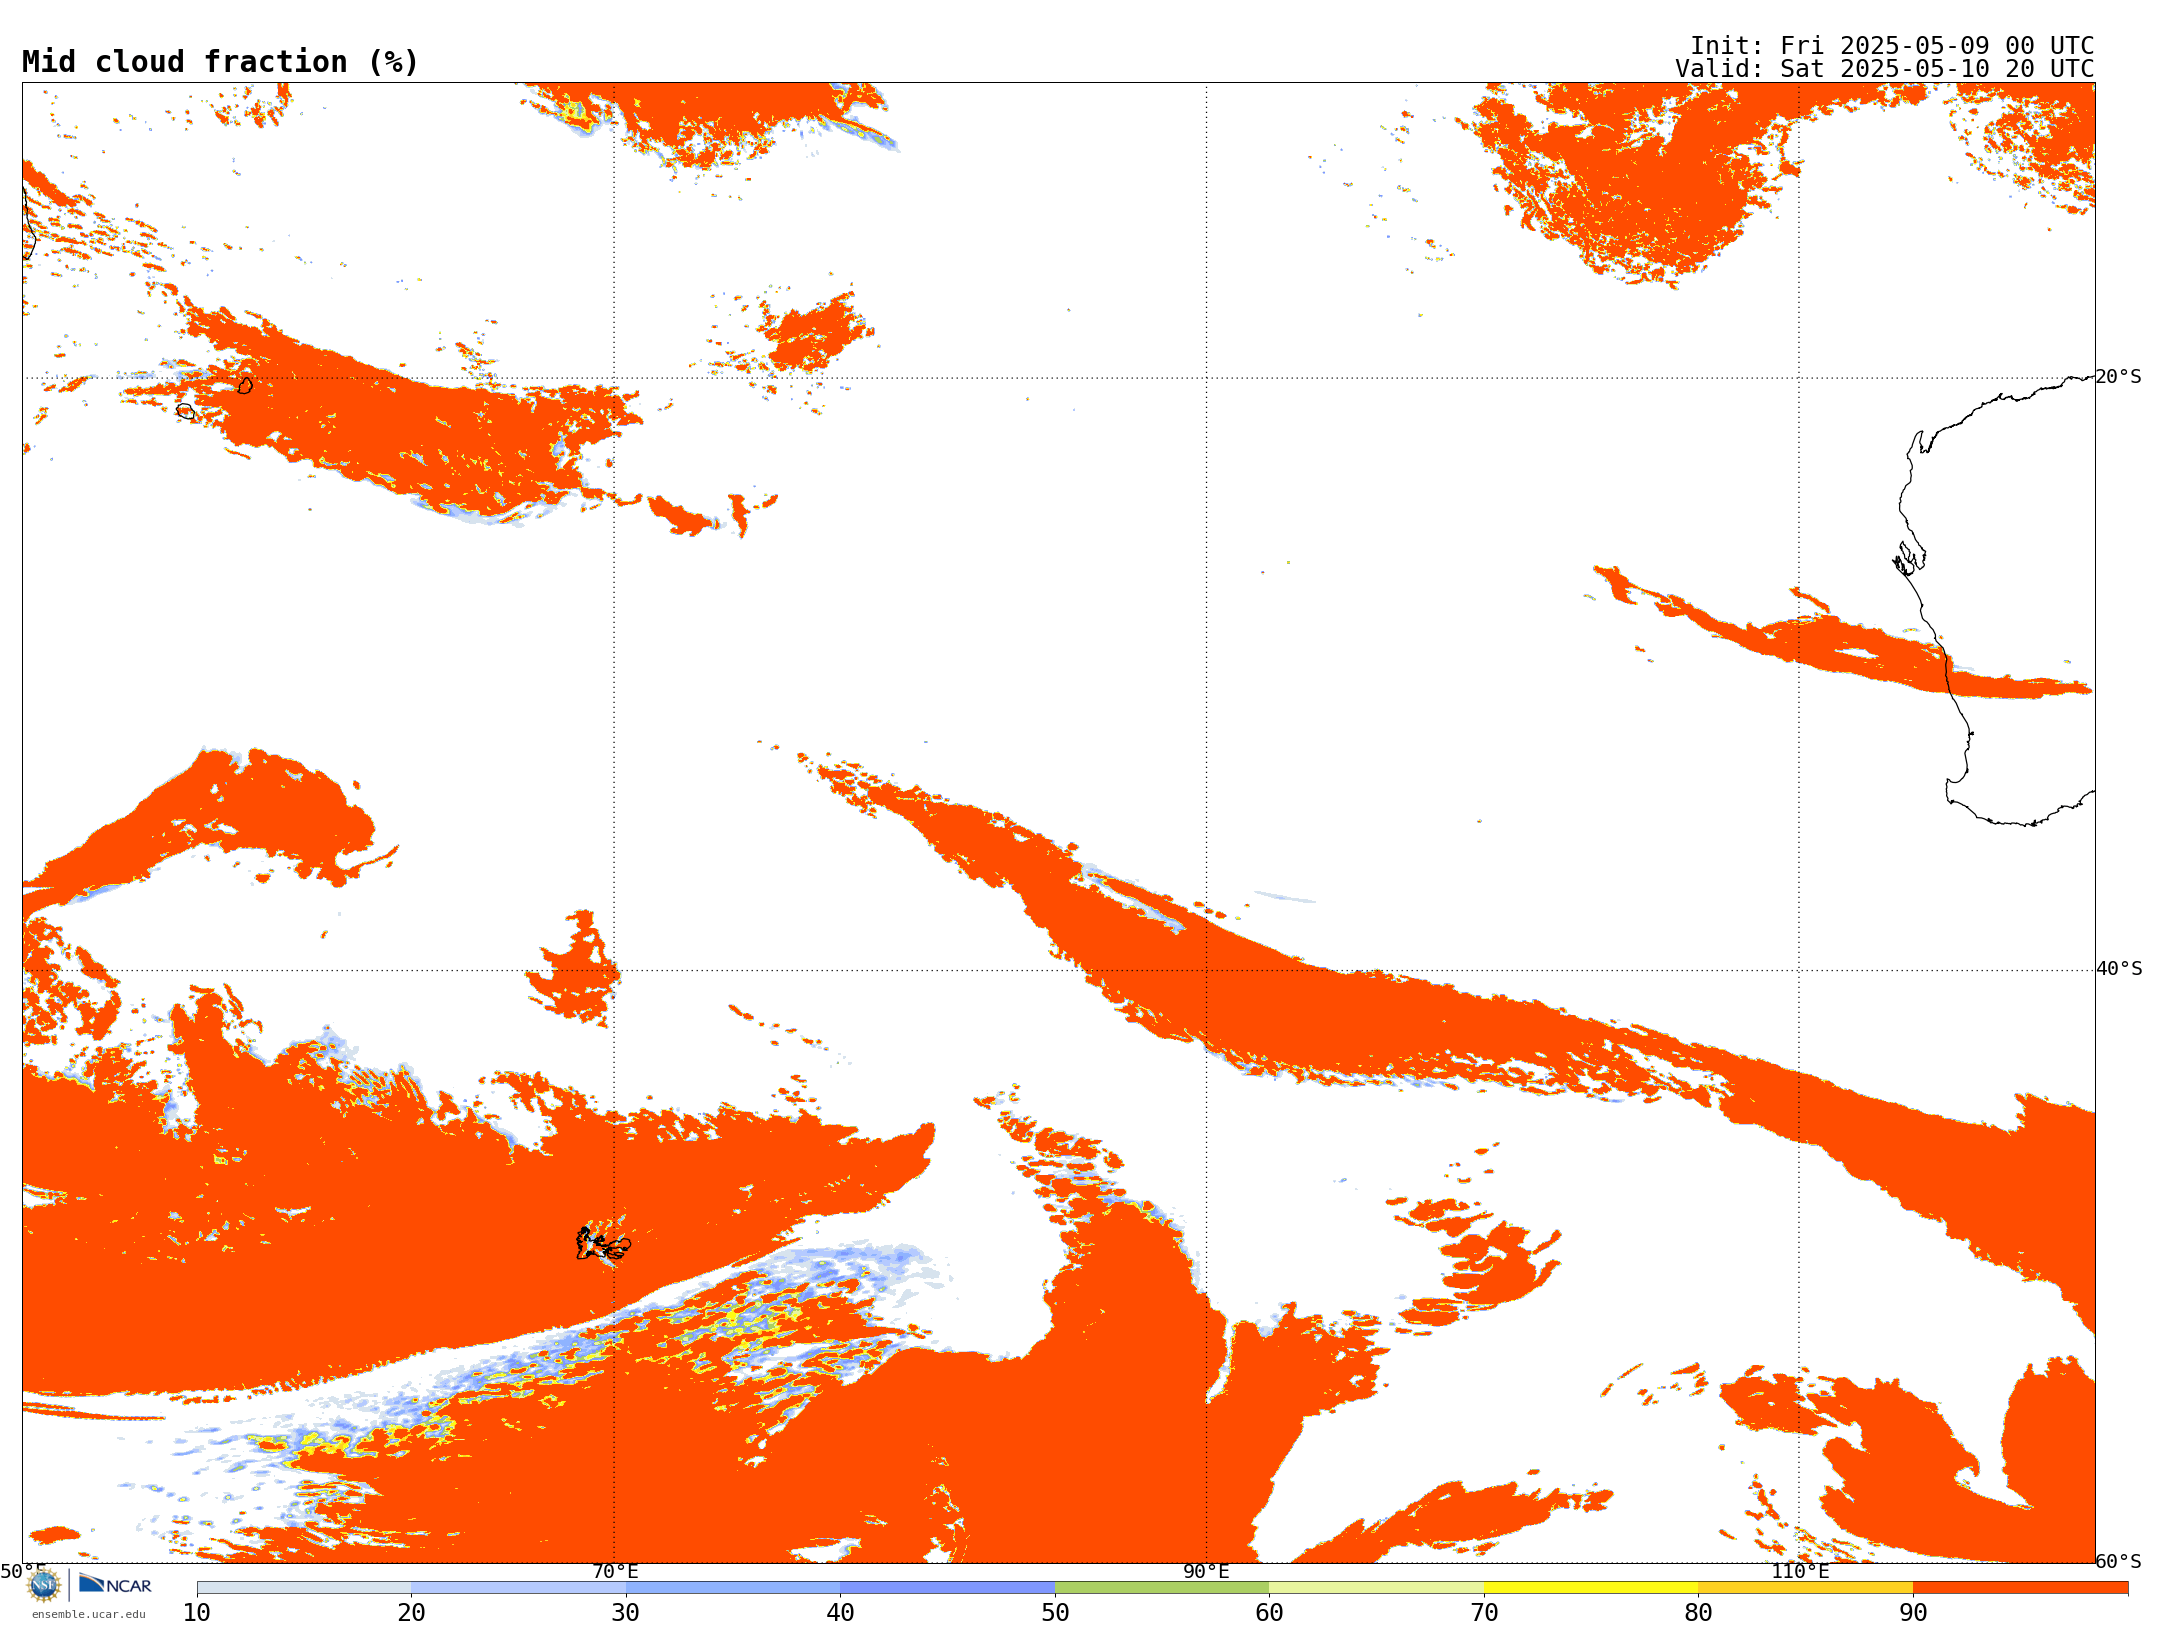2160x1626 pixels.
Task: Click the colorbar tick label '40'
Action: click(x=841, y=1613)
